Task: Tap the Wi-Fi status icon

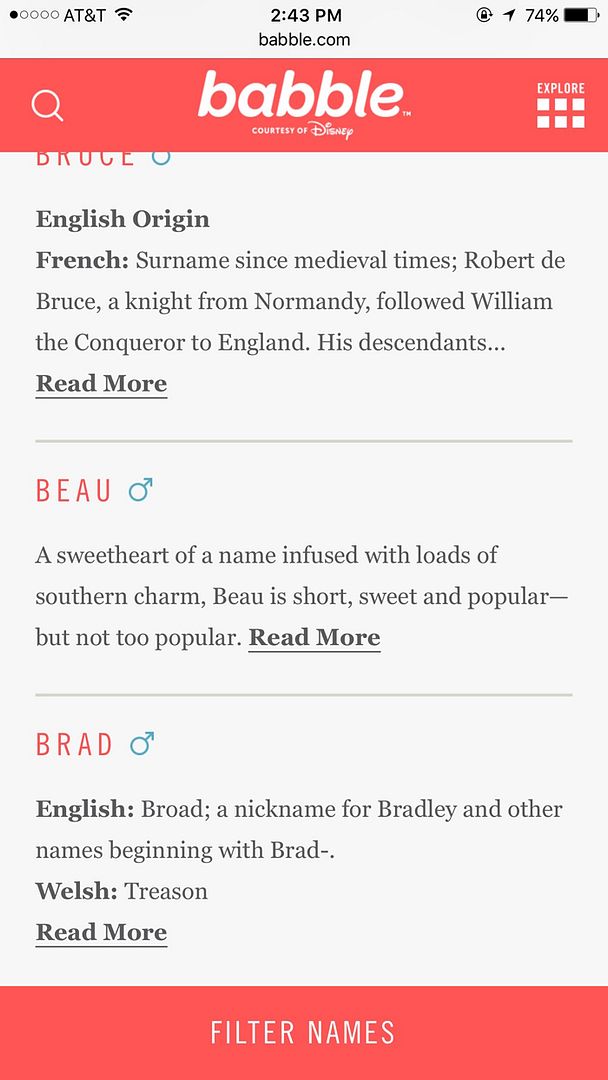Action: pyautogui.click(x=124, y=14)
